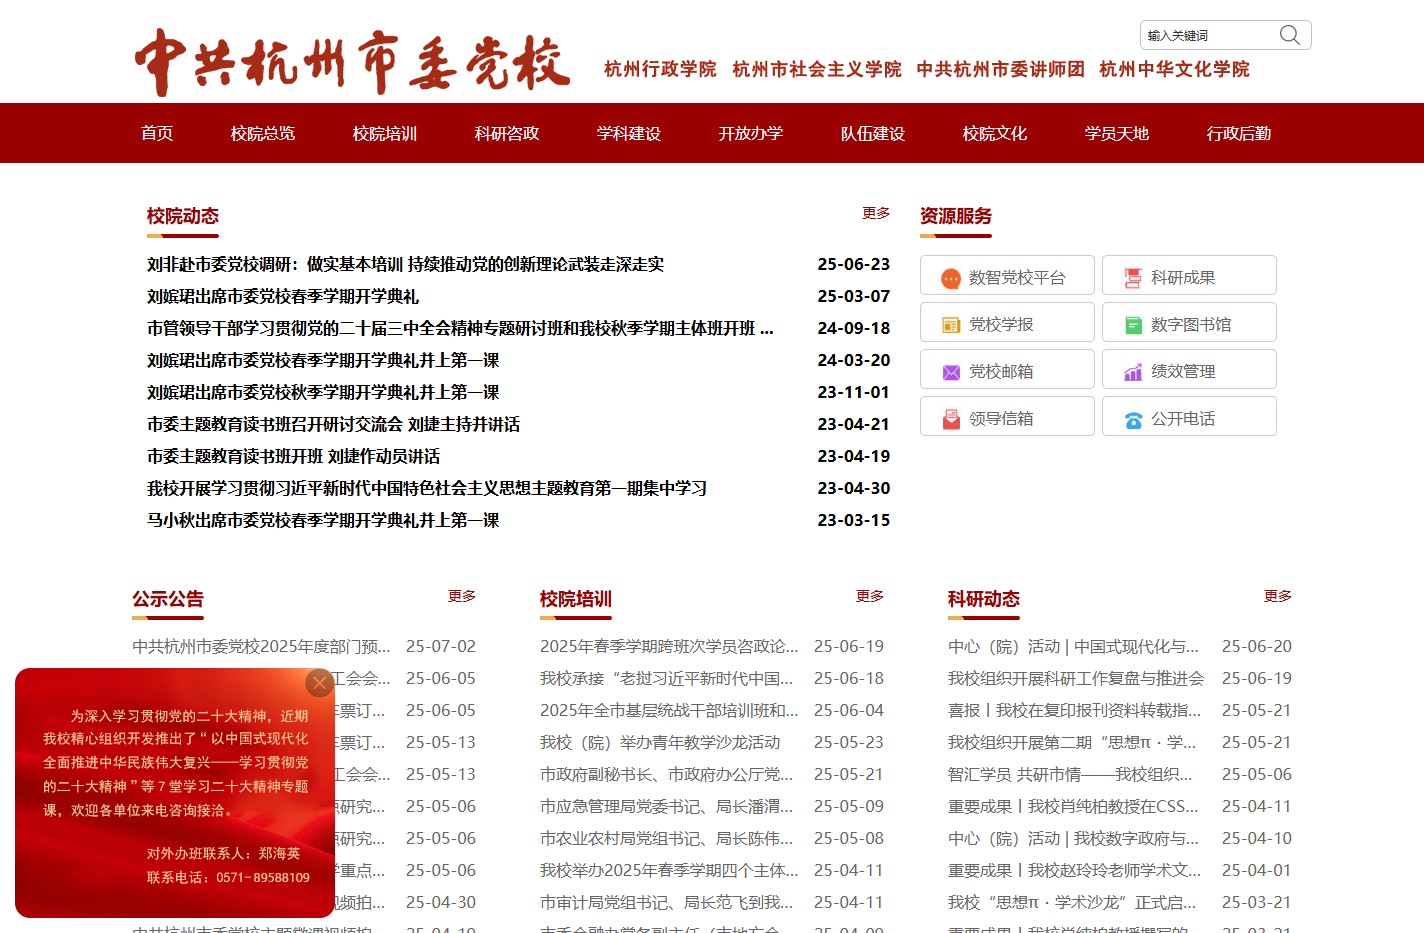The width and height of the screenshot is (1424, 933).
Task: Open the 开放办学 menu item
Action: [x=751, y=133]
